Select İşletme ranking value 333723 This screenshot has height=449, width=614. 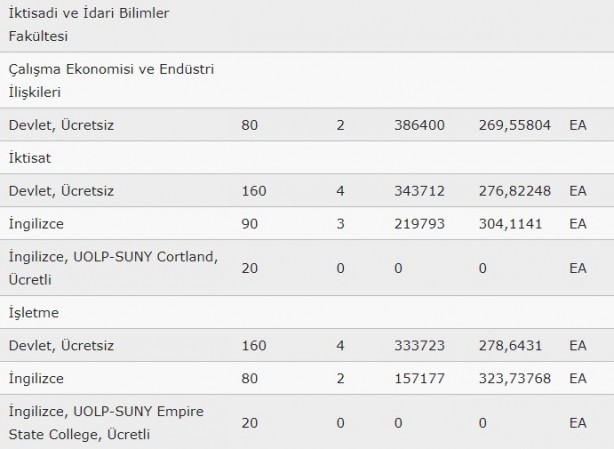coord(419,346)
